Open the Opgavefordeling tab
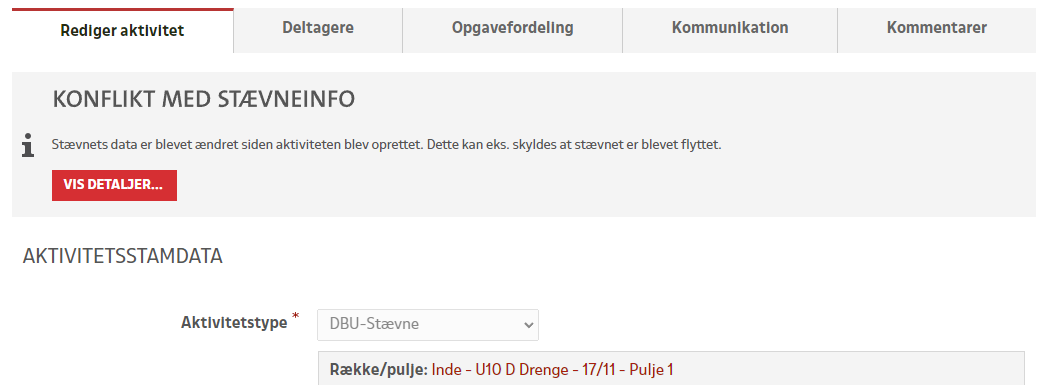The width and height of the screenshot is (1046, 385). click(512, 28)
